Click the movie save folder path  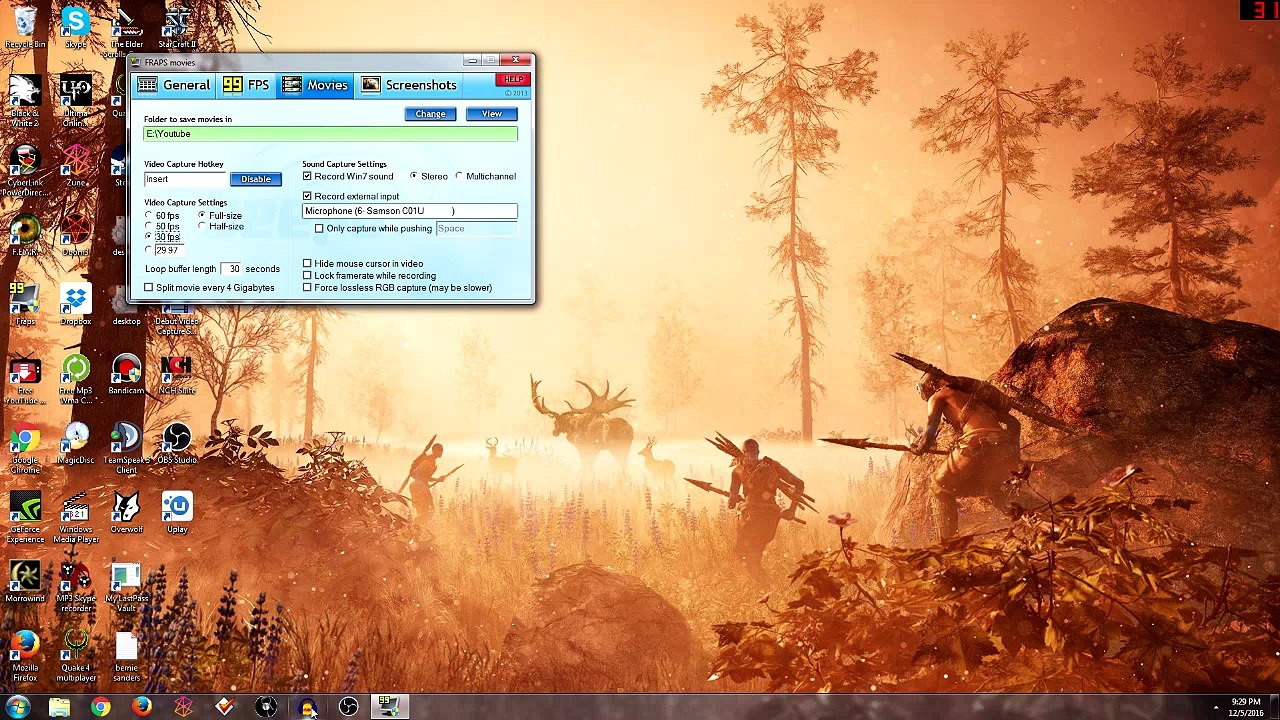tap(331, 134)
